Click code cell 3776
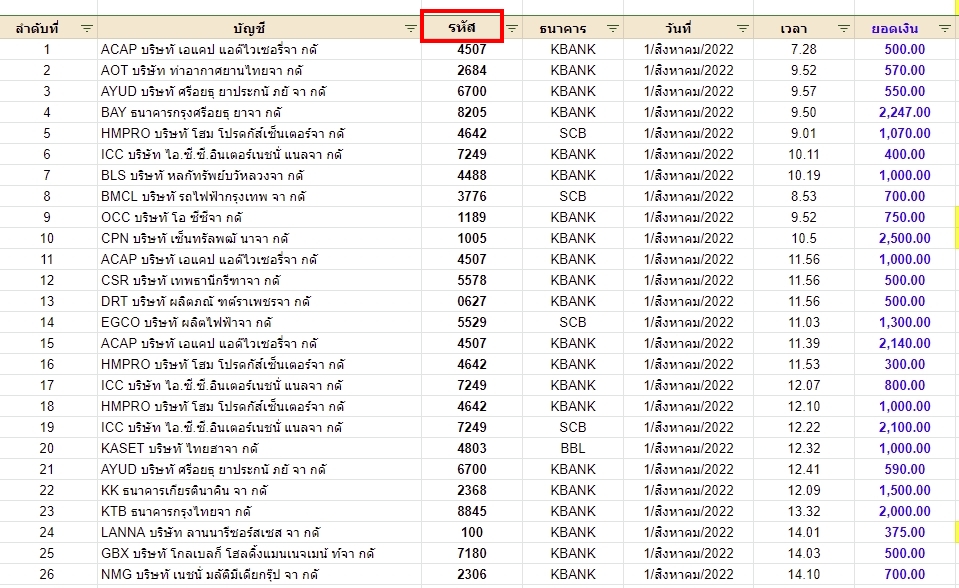The height and width of the screenshot is (588, 959). pyautogui.click(x=472, y=196)
